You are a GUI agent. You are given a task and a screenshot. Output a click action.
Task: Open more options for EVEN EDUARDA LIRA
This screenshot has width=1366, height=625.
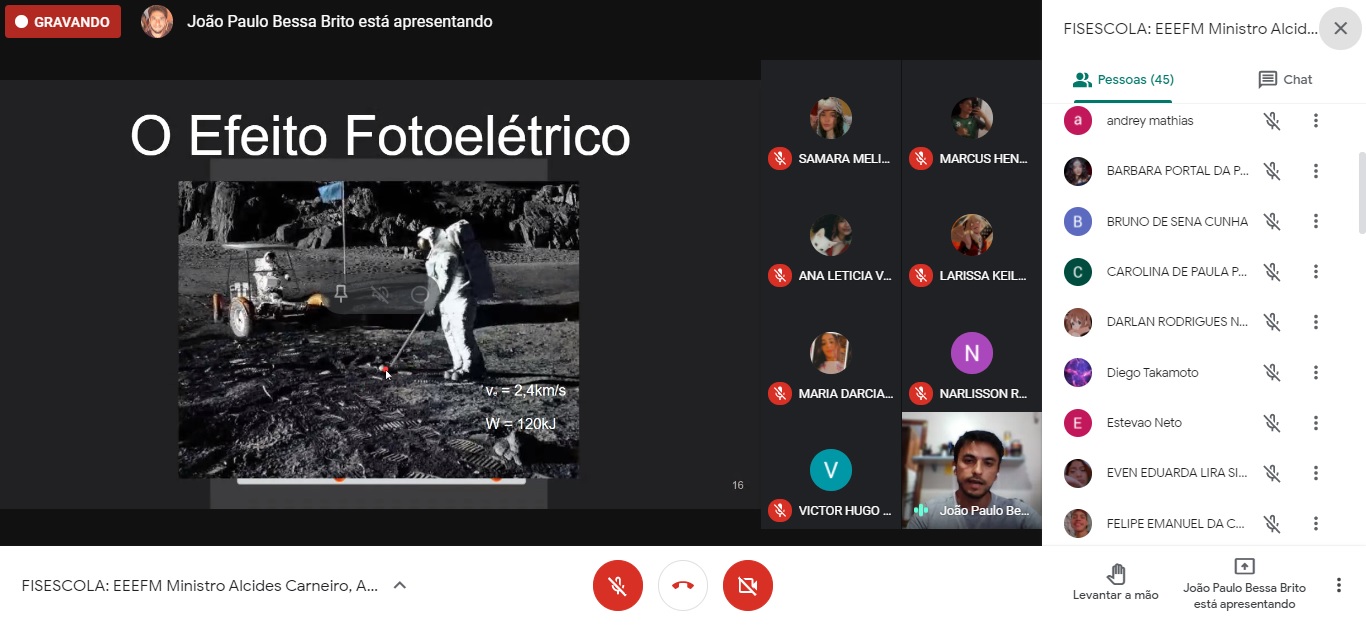(1316, 473)
